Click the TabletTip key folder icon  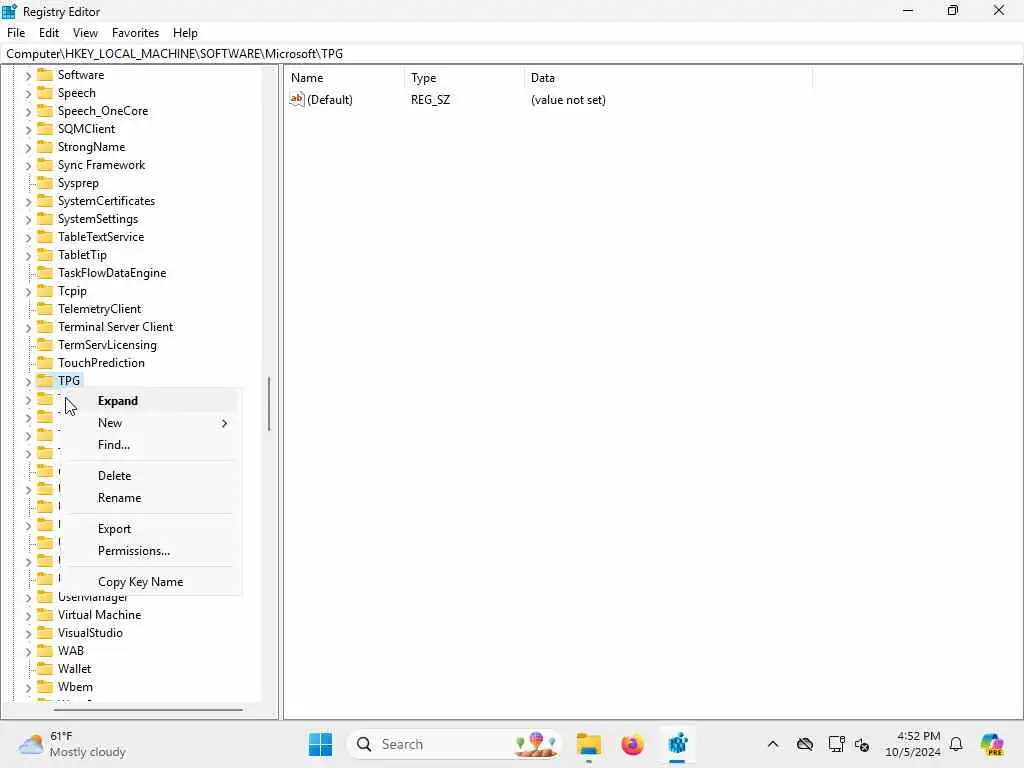pos(44,255)
